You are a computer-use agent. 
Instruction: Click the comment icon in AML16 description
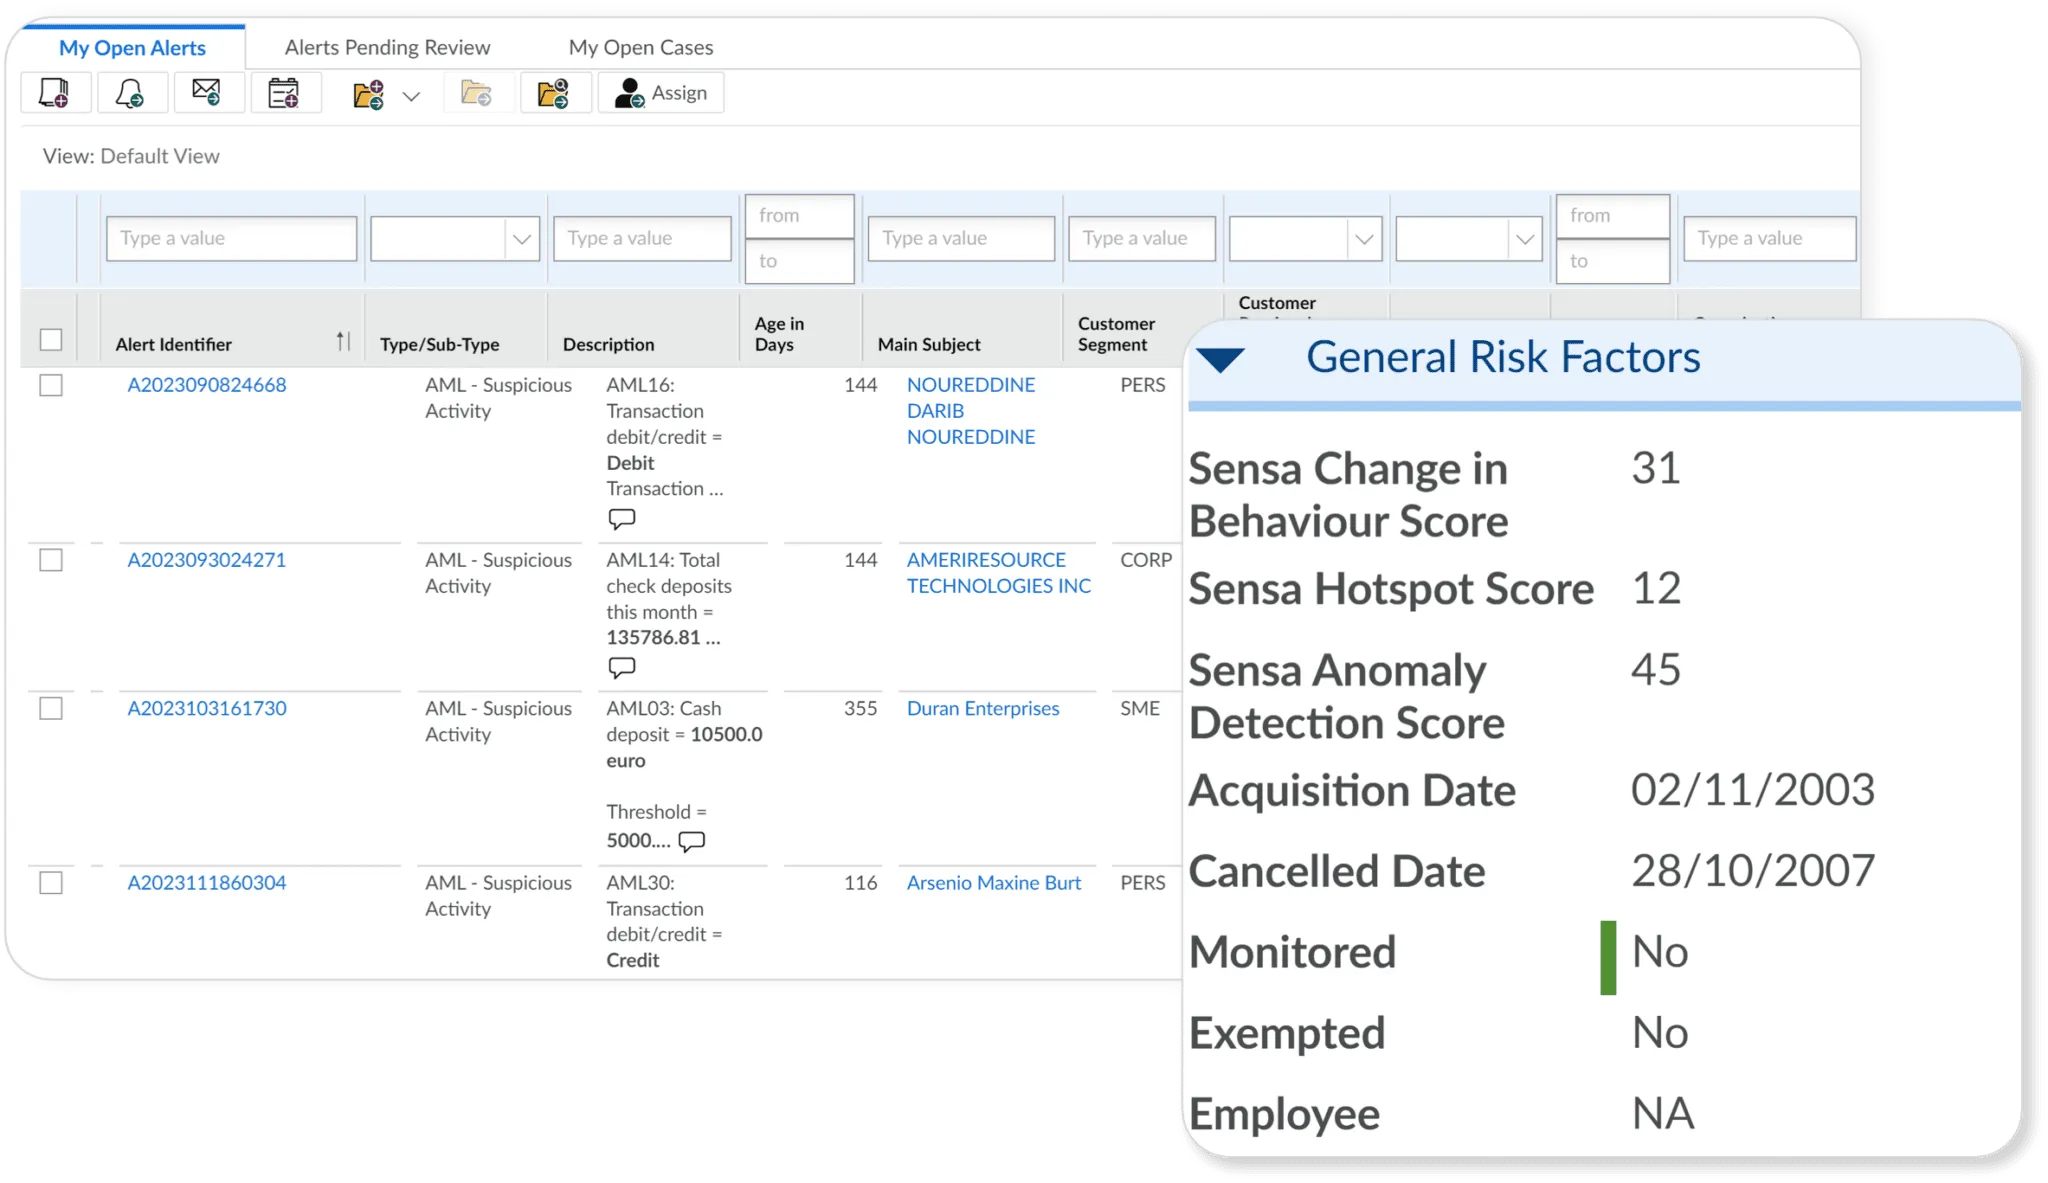click(x=622, y=519)
